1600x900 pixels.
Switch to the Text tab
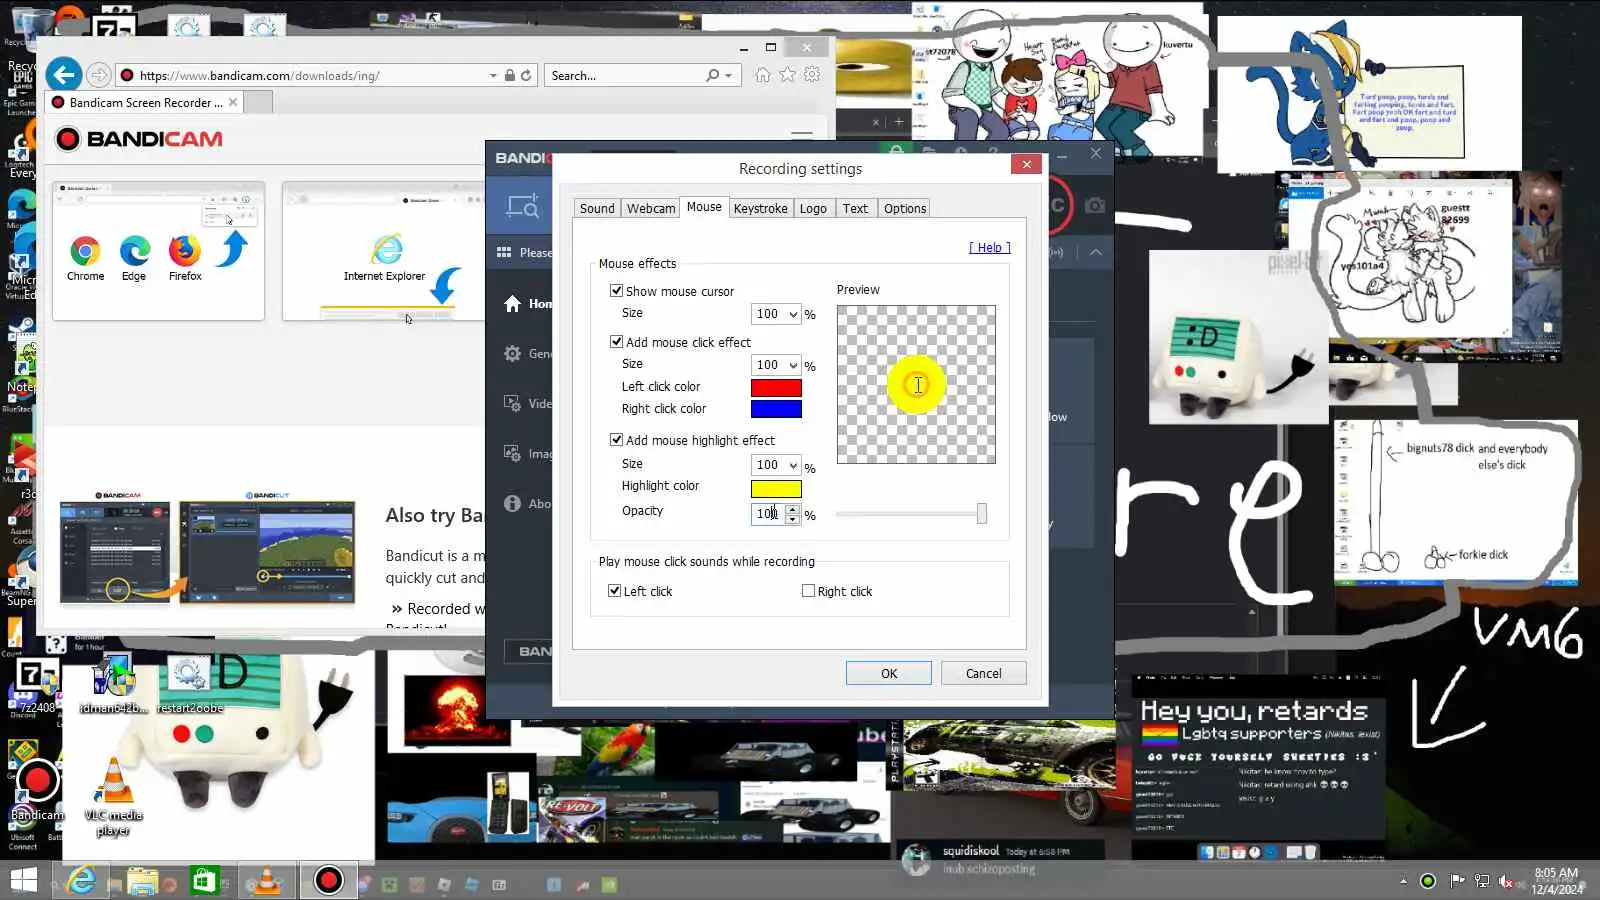pyautogui.click(x=855, y=209)
